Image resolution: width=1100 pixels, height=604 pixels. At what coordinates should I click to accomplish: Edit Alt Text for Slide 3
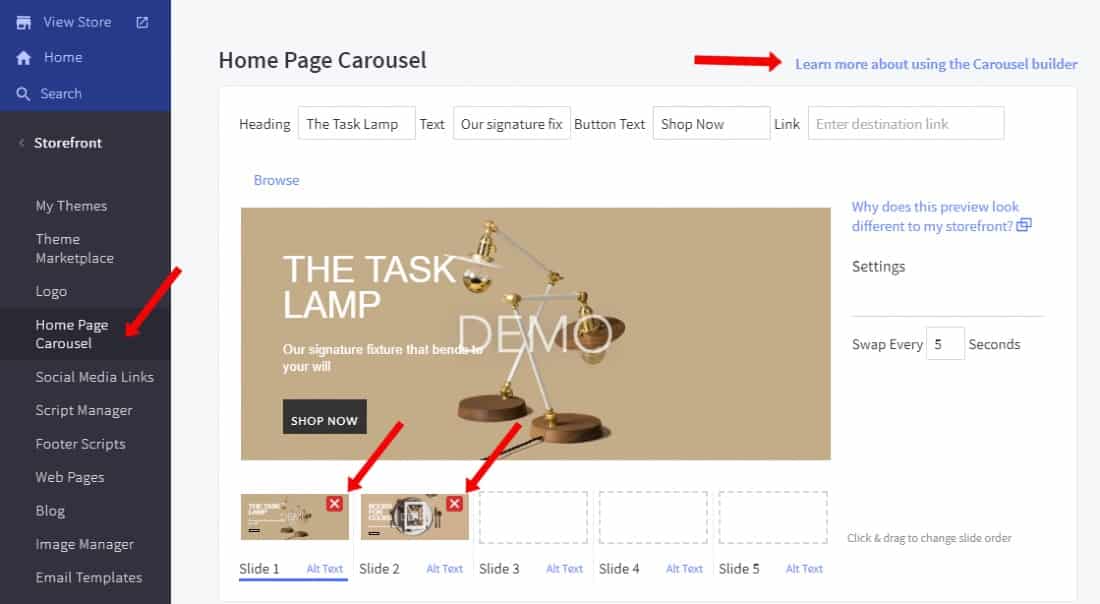[564, 567]
